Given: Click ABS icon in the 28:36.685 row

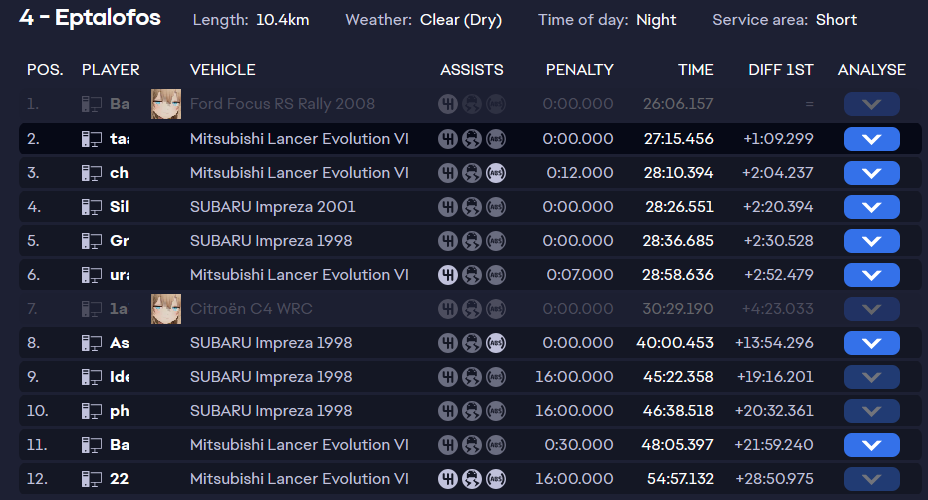Looking at the screenshot, I should pos(496,241).
